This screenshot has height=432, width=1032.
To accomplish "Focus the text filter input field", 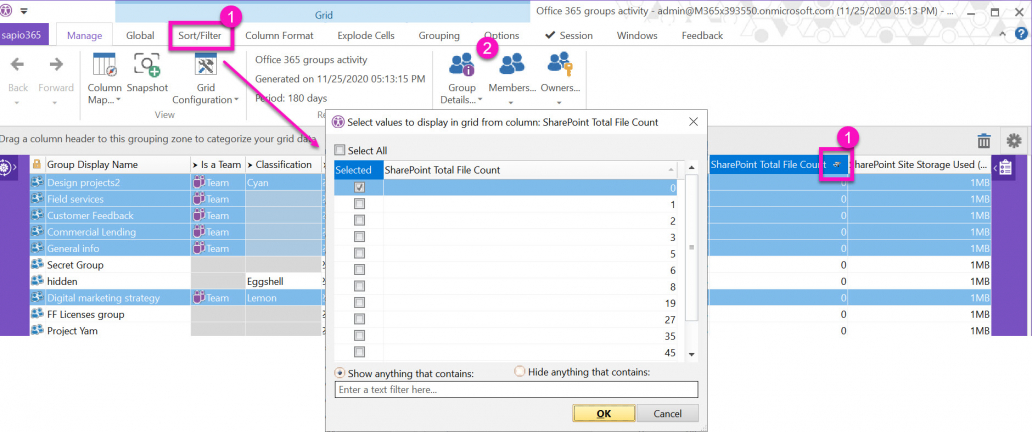I will pyautogui.click(x=516, y=390).
